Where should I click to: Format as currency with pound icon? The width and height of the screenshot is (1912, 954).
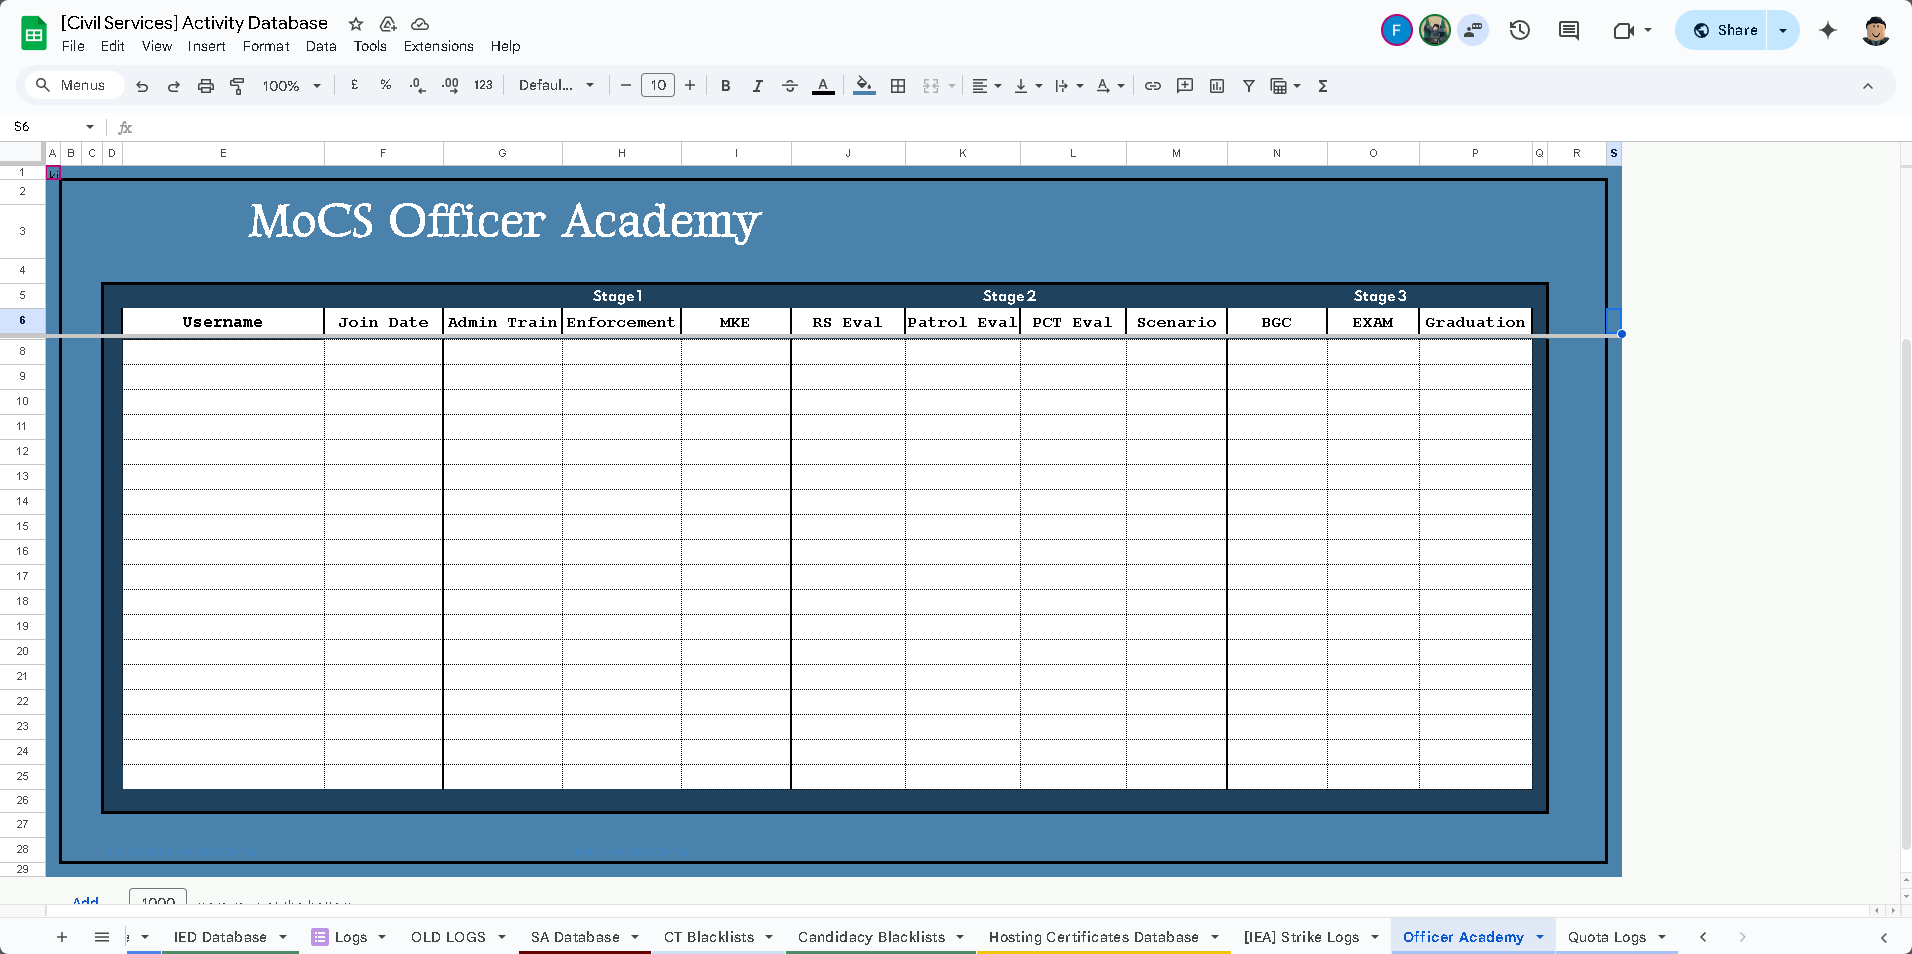tap(354, 85)
